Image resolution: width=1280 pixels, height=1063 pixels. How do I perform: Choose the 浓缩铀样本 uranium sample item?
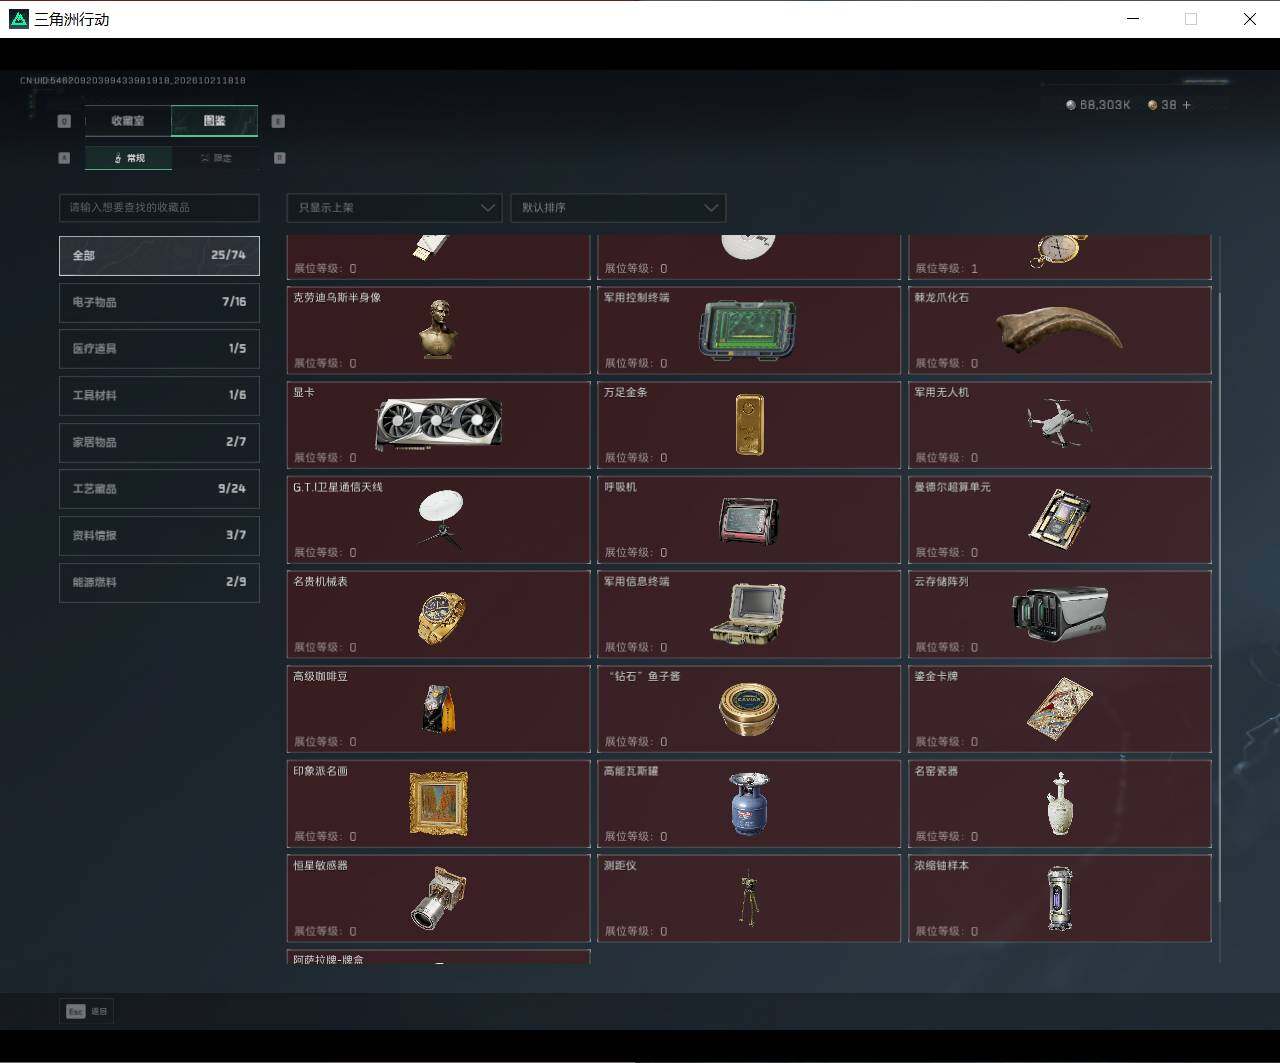(1060, 898)
